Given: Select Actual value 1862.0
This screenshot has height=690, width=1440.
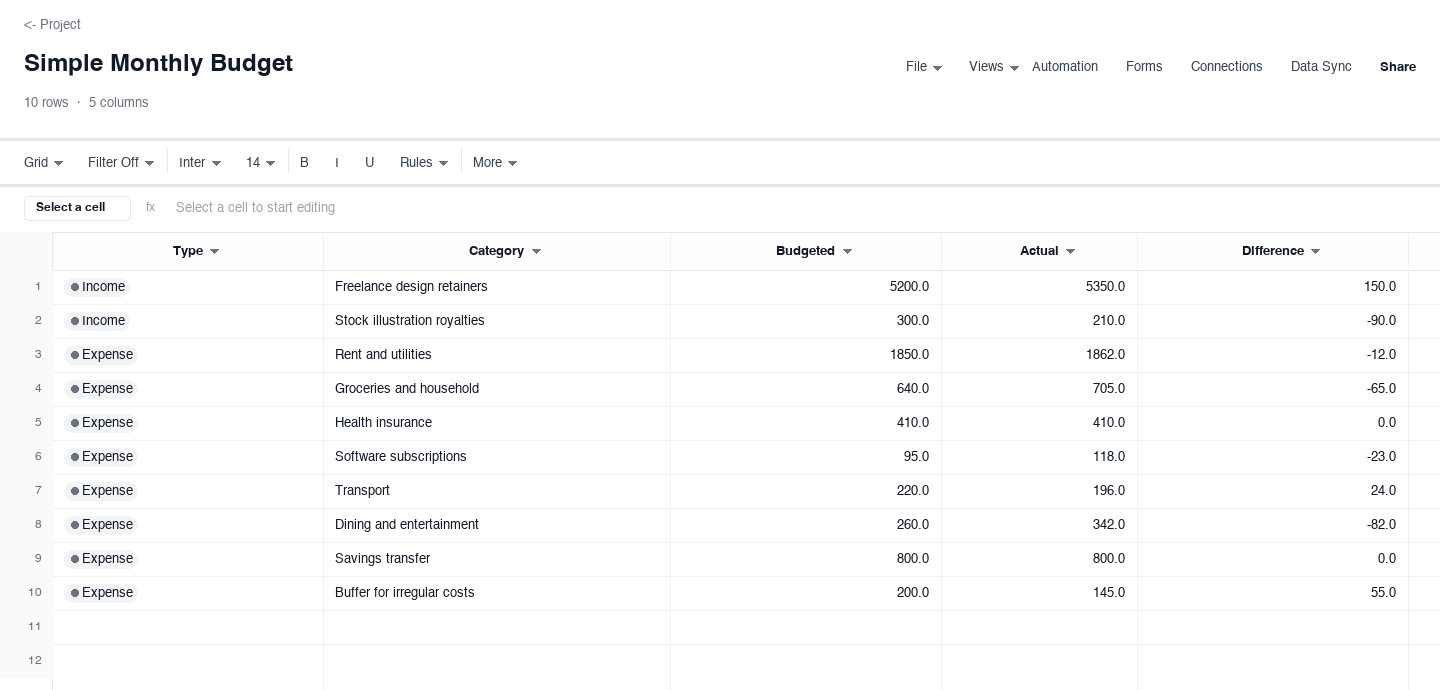Looking at the screenshot, I should tap(1040, 355).
